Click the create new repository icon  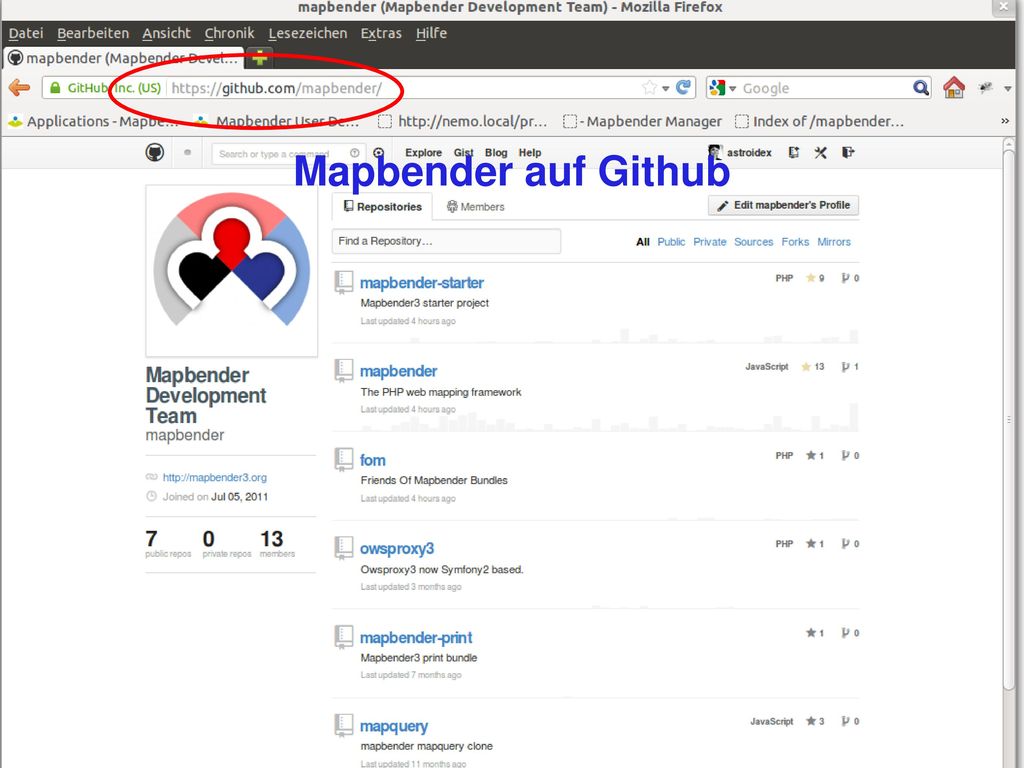coord(793,153)
